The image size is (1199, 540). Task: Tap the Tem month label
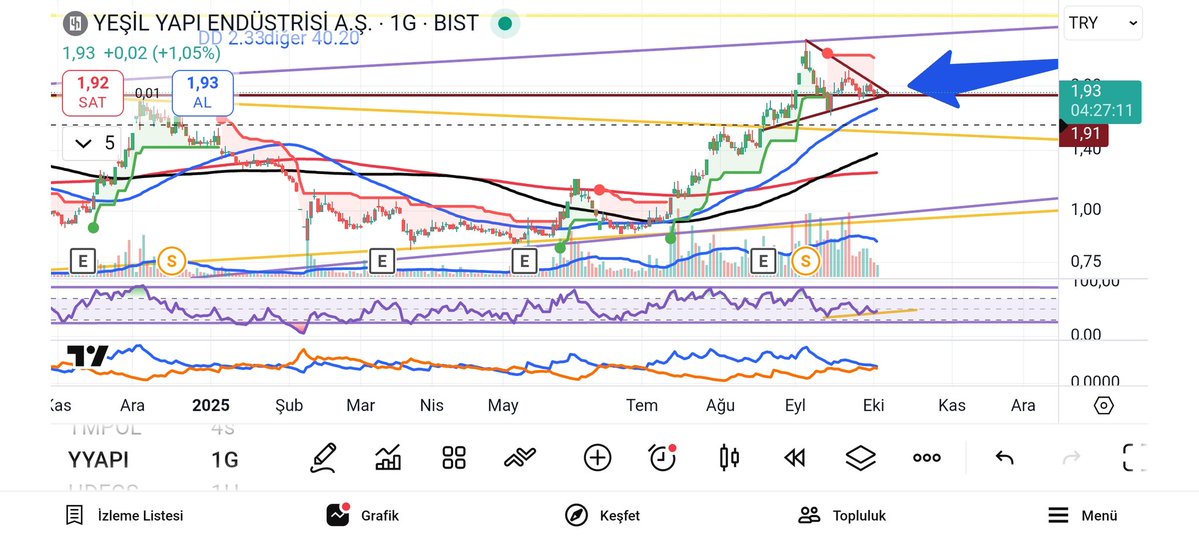tap(642, 405)
